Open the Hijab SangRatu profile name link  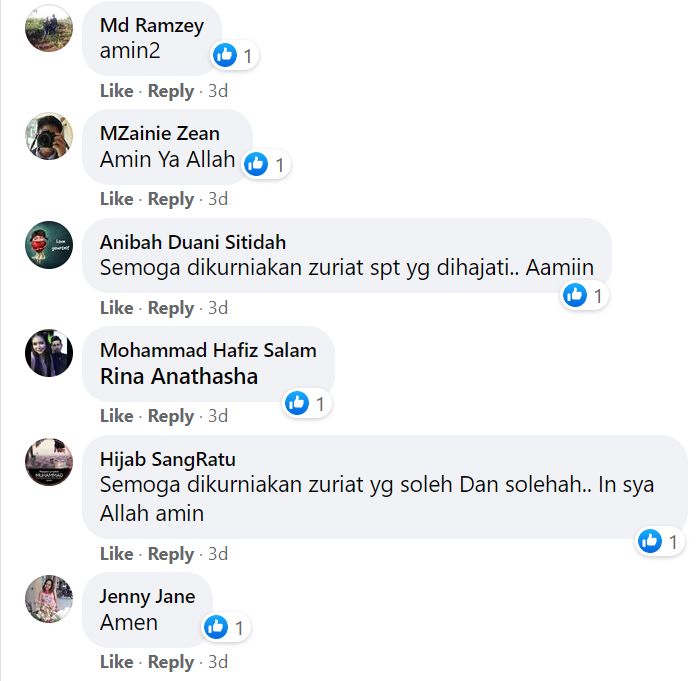click(167, 459)
